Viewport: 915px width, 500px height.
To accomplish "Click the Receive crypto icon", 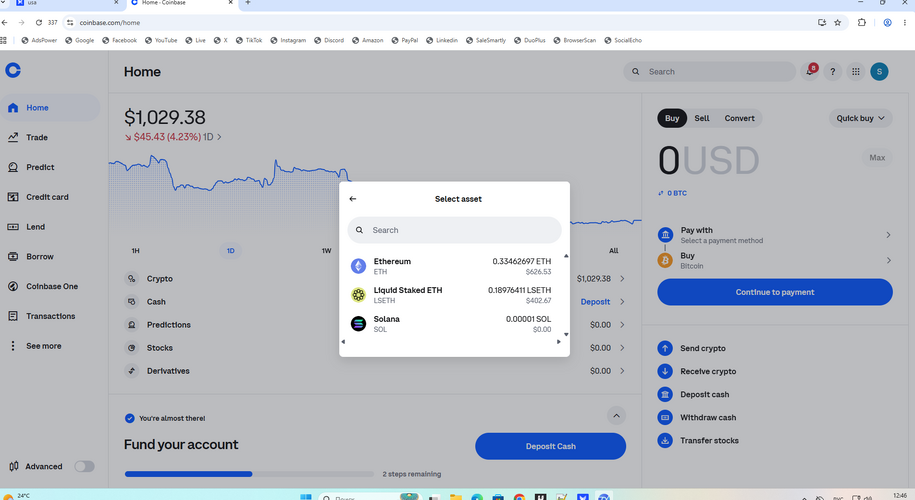I will (x=665, y=372).
